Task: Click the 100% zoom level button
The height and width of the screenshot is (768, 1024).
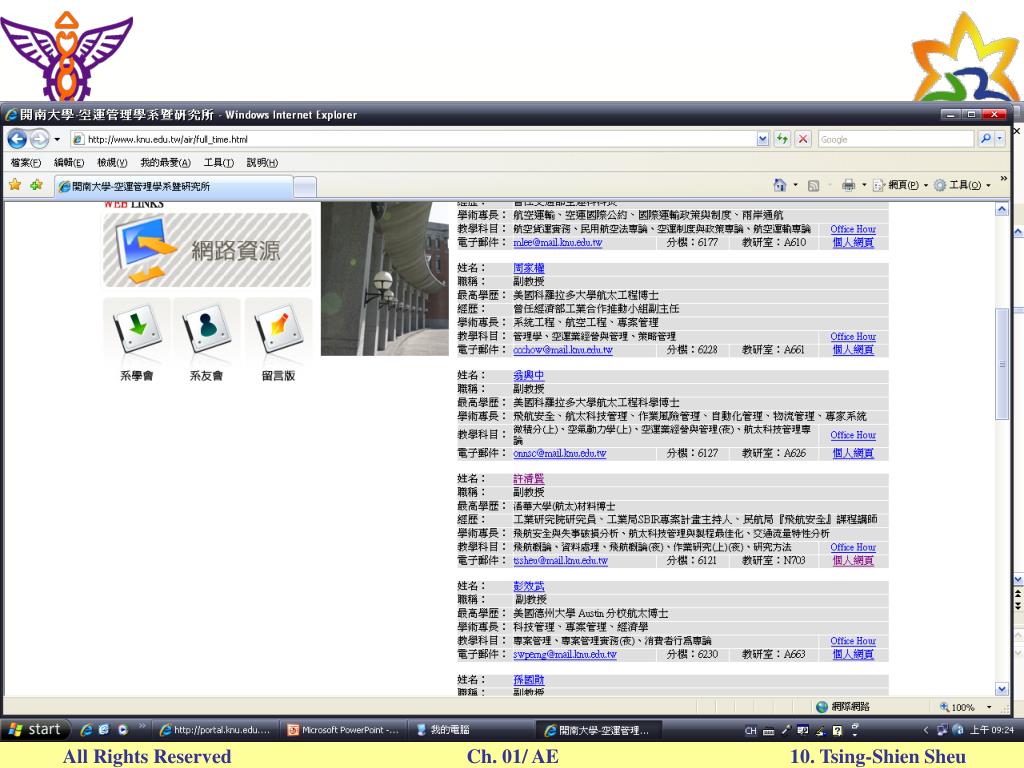Action: 957,707
